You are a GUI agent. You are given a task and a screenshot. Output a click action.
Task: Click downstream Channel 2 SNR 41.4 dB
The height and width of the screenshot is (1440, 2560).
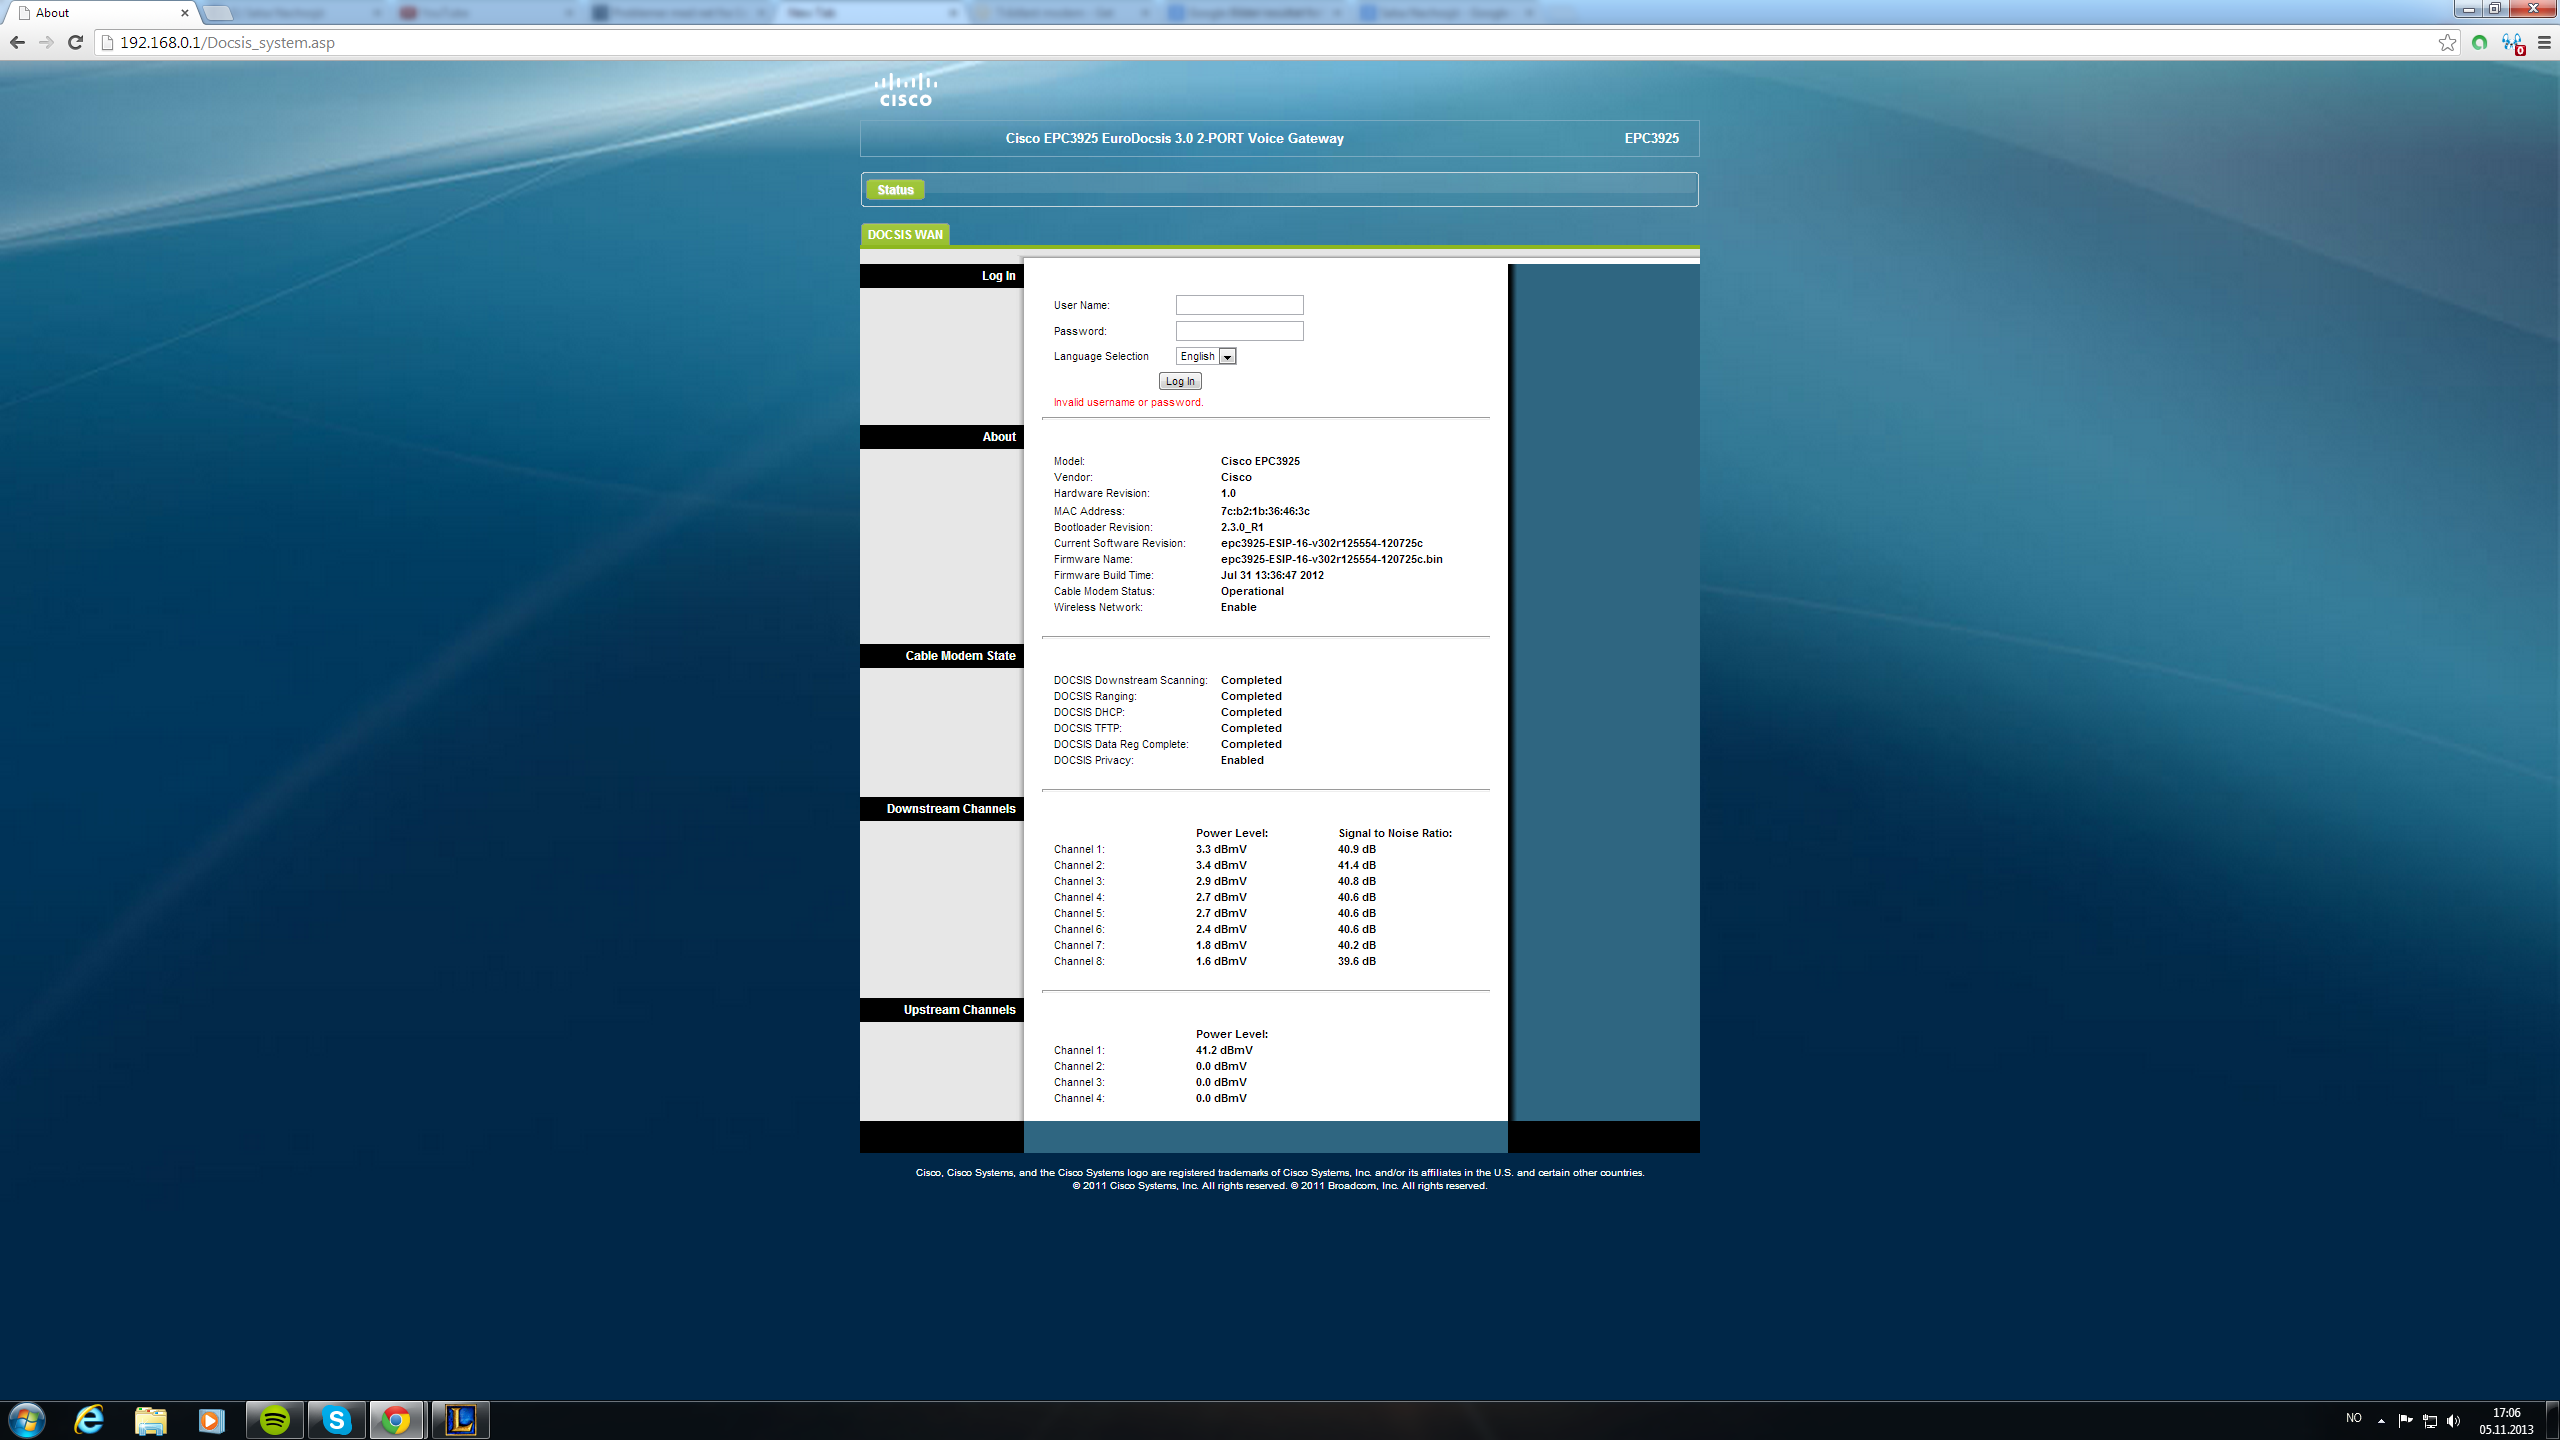(1356, 865)
